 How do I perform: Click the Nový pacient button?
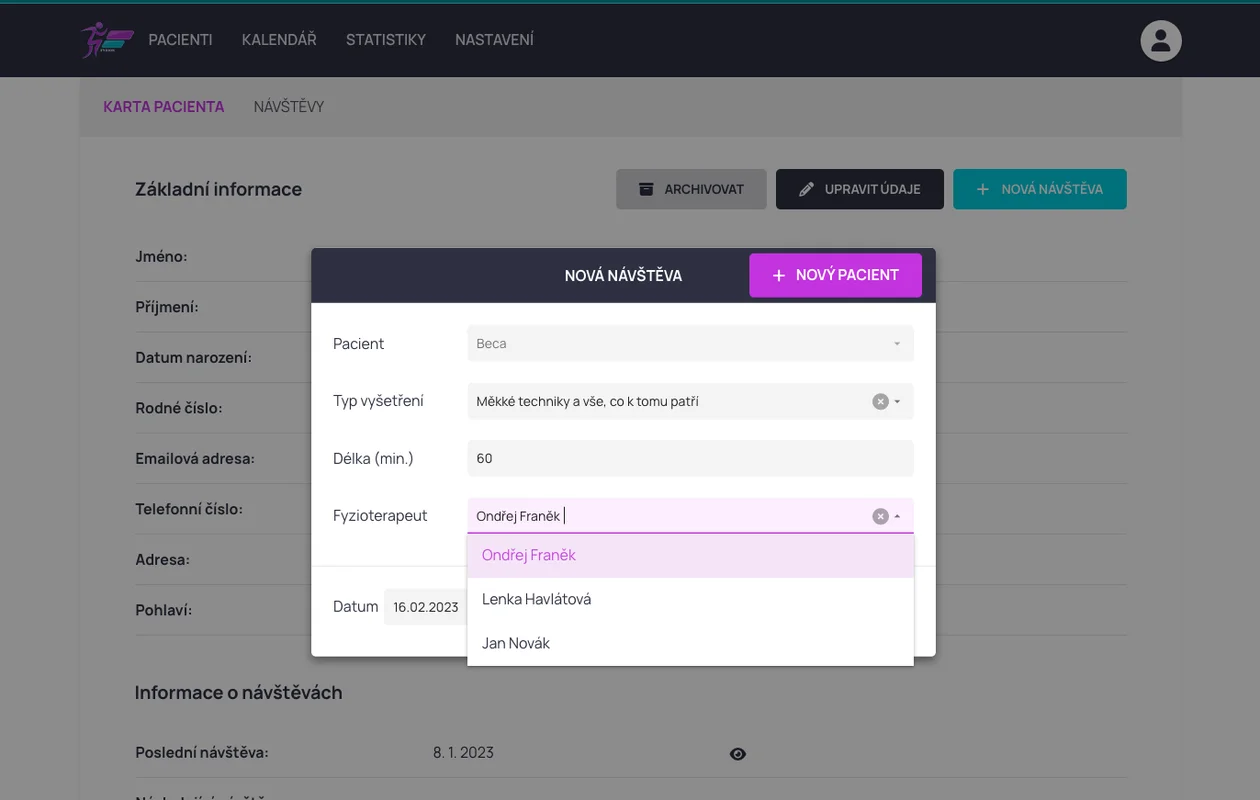[835, 275]
